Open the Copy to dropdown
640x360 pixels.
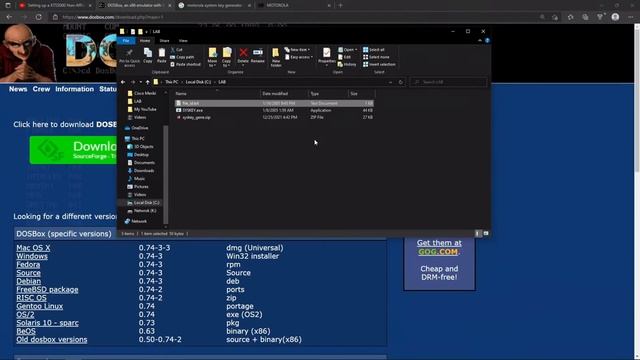click(x=227, y=57)
